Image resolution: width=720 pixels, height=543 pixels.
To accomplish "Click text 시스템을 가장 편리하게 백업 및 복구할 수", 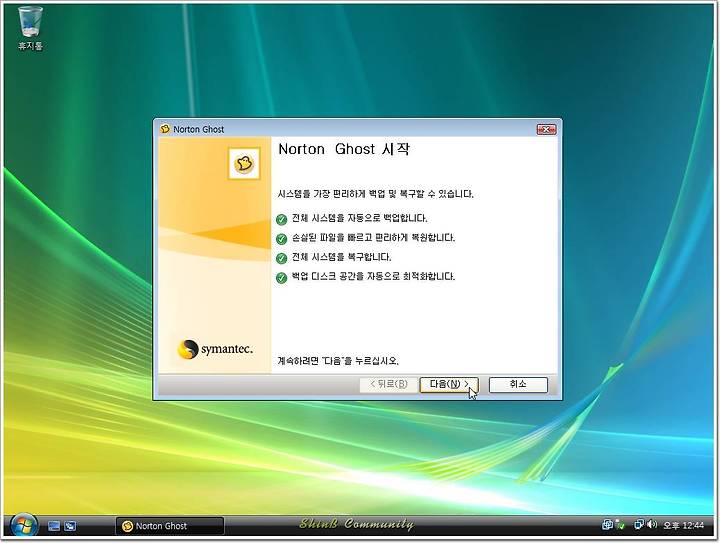I will [375, 194].
